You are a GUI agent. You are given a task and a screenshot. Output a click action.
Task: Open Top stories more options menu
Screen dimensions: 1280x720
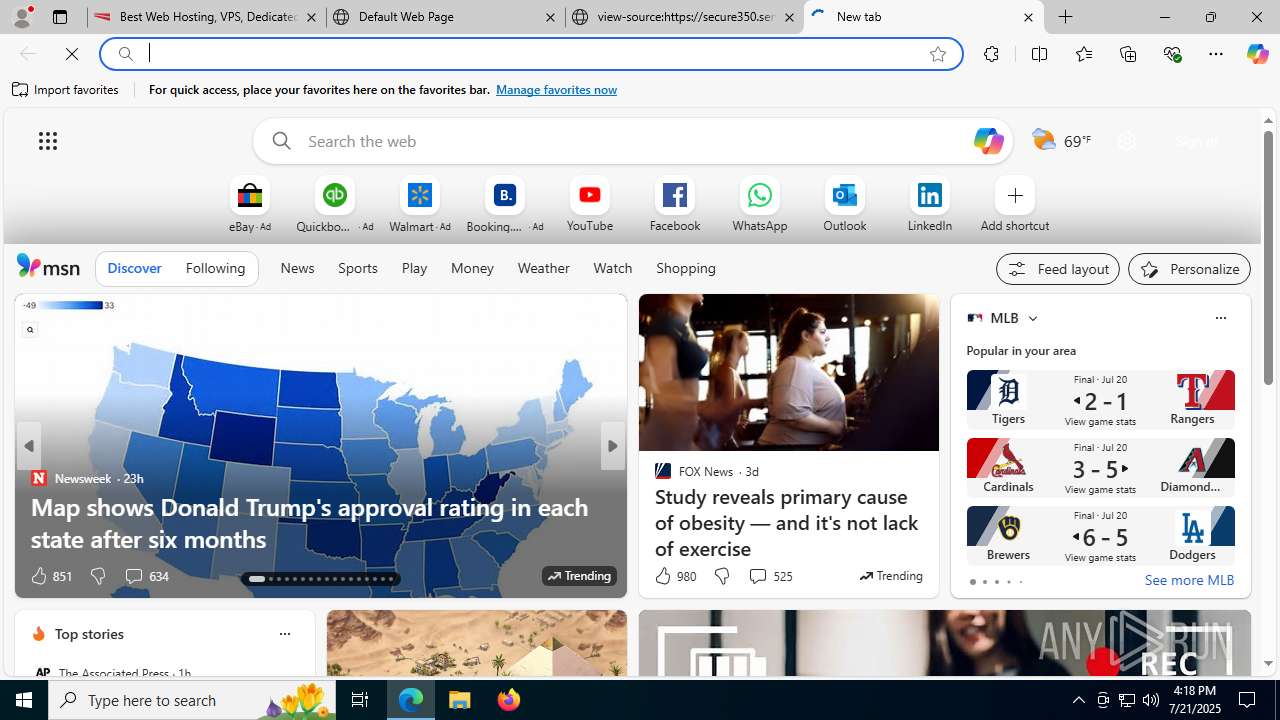[284, 634]
